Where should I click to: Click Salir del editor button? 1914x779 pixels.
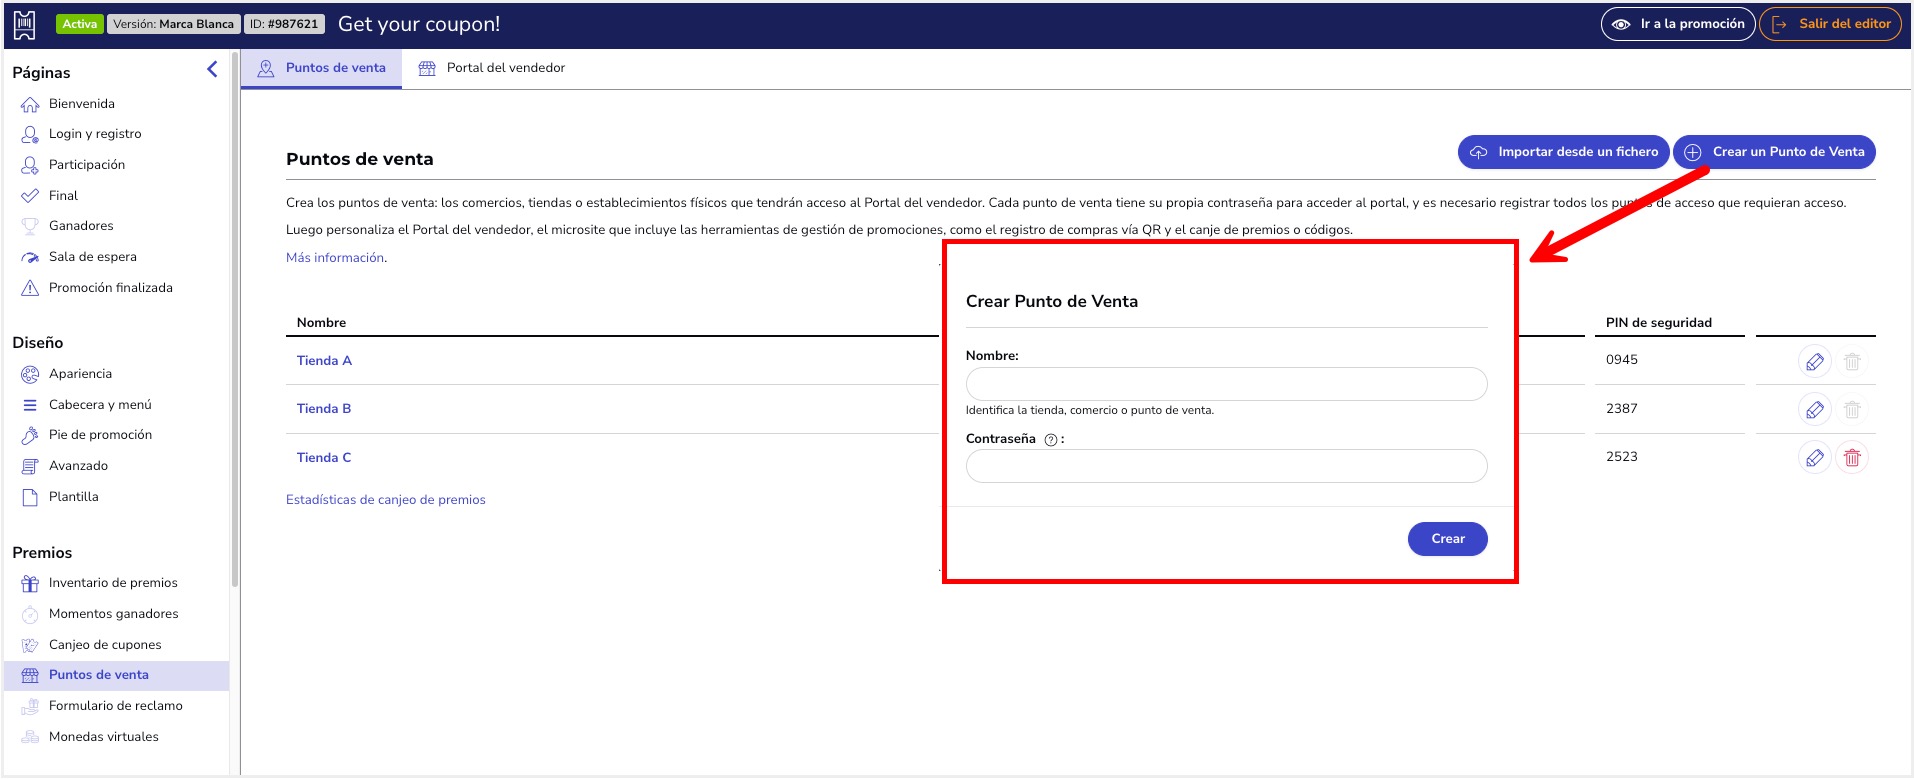point(1830,24)
